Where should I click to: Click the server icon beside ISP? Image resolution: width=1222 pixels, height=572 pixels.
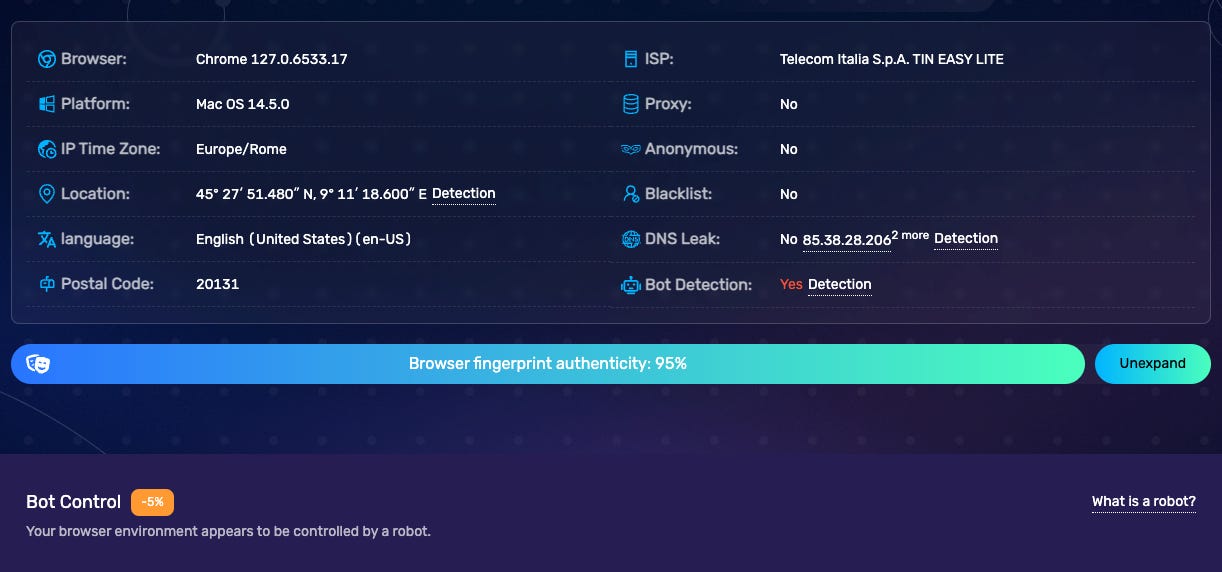(x=631, y=59)
